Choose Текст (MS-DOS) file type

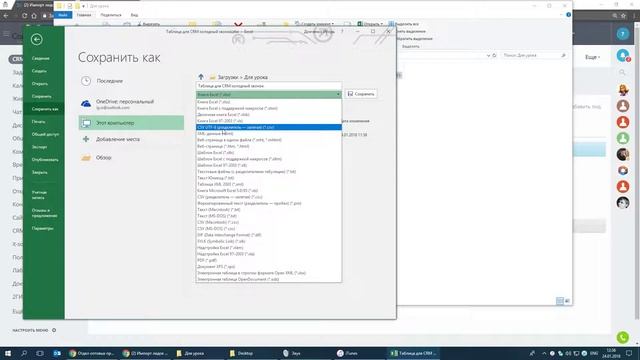(x=269, y=216)
